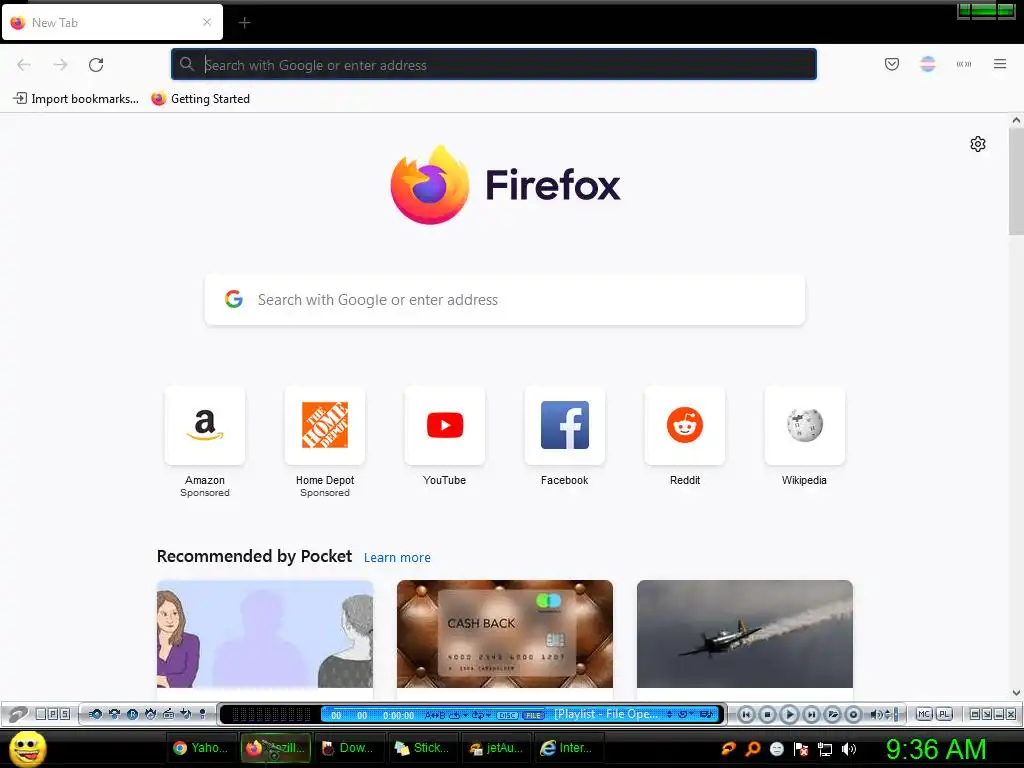Switch to Mozilla Firefox taskbar button
The width and height of the screenshot is (1024, 768).
[276, 748]
